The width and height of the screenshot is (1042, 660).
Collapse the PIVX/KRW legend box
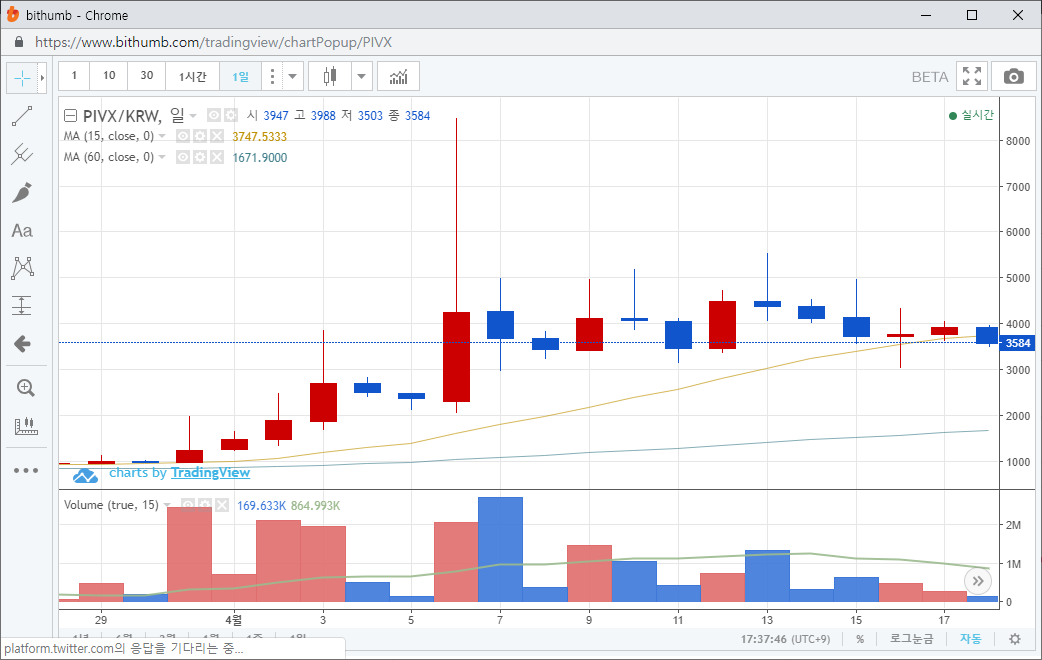(70, 116)
